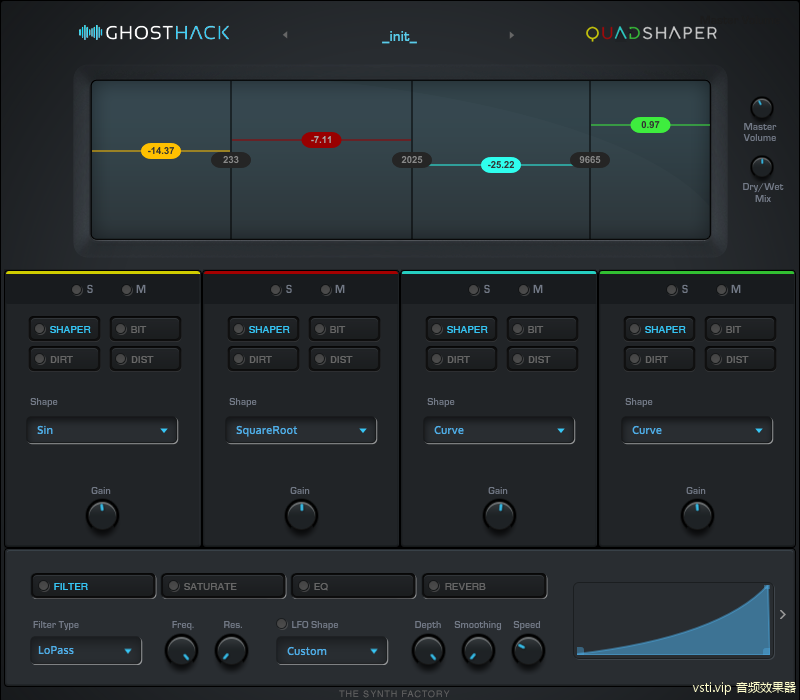Click the LFO Depth knob
Screen dimensions: 800x700
tap(428, 652)
